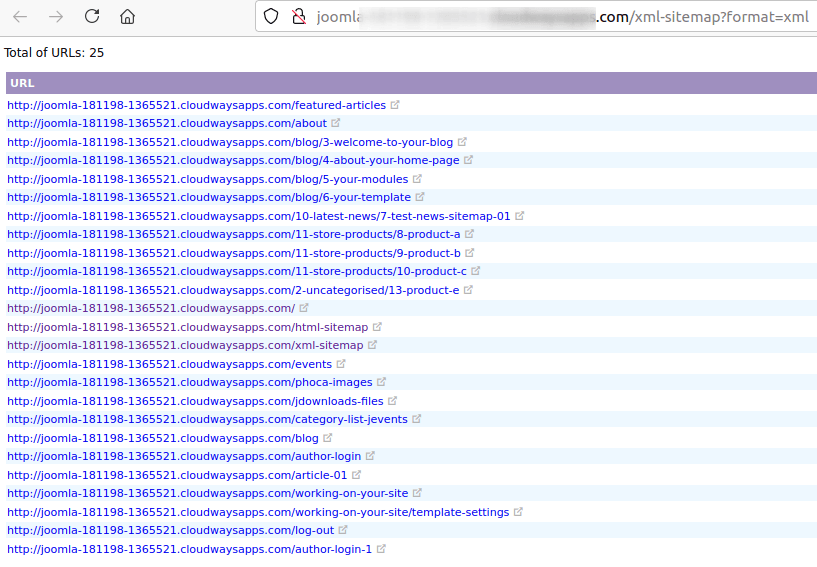Open the /working-on-your-site link

pos(207,494)
